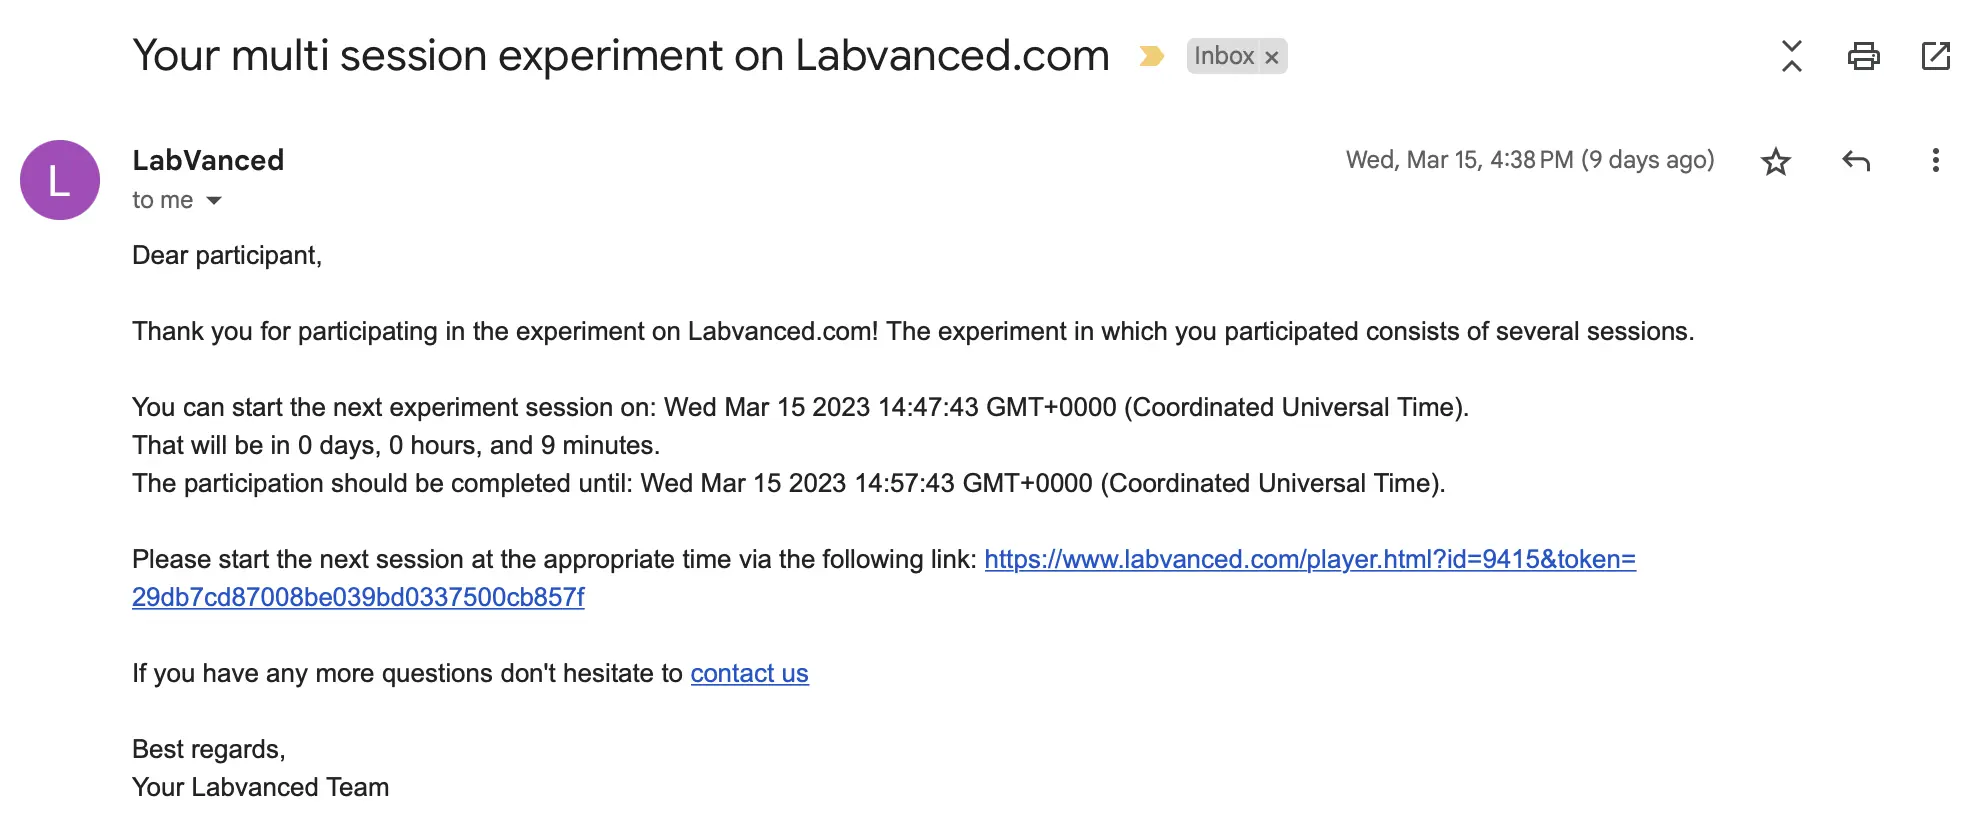Click the email subject line title
This screenshot has width=1978, height=830.
[x=621, y=55]
